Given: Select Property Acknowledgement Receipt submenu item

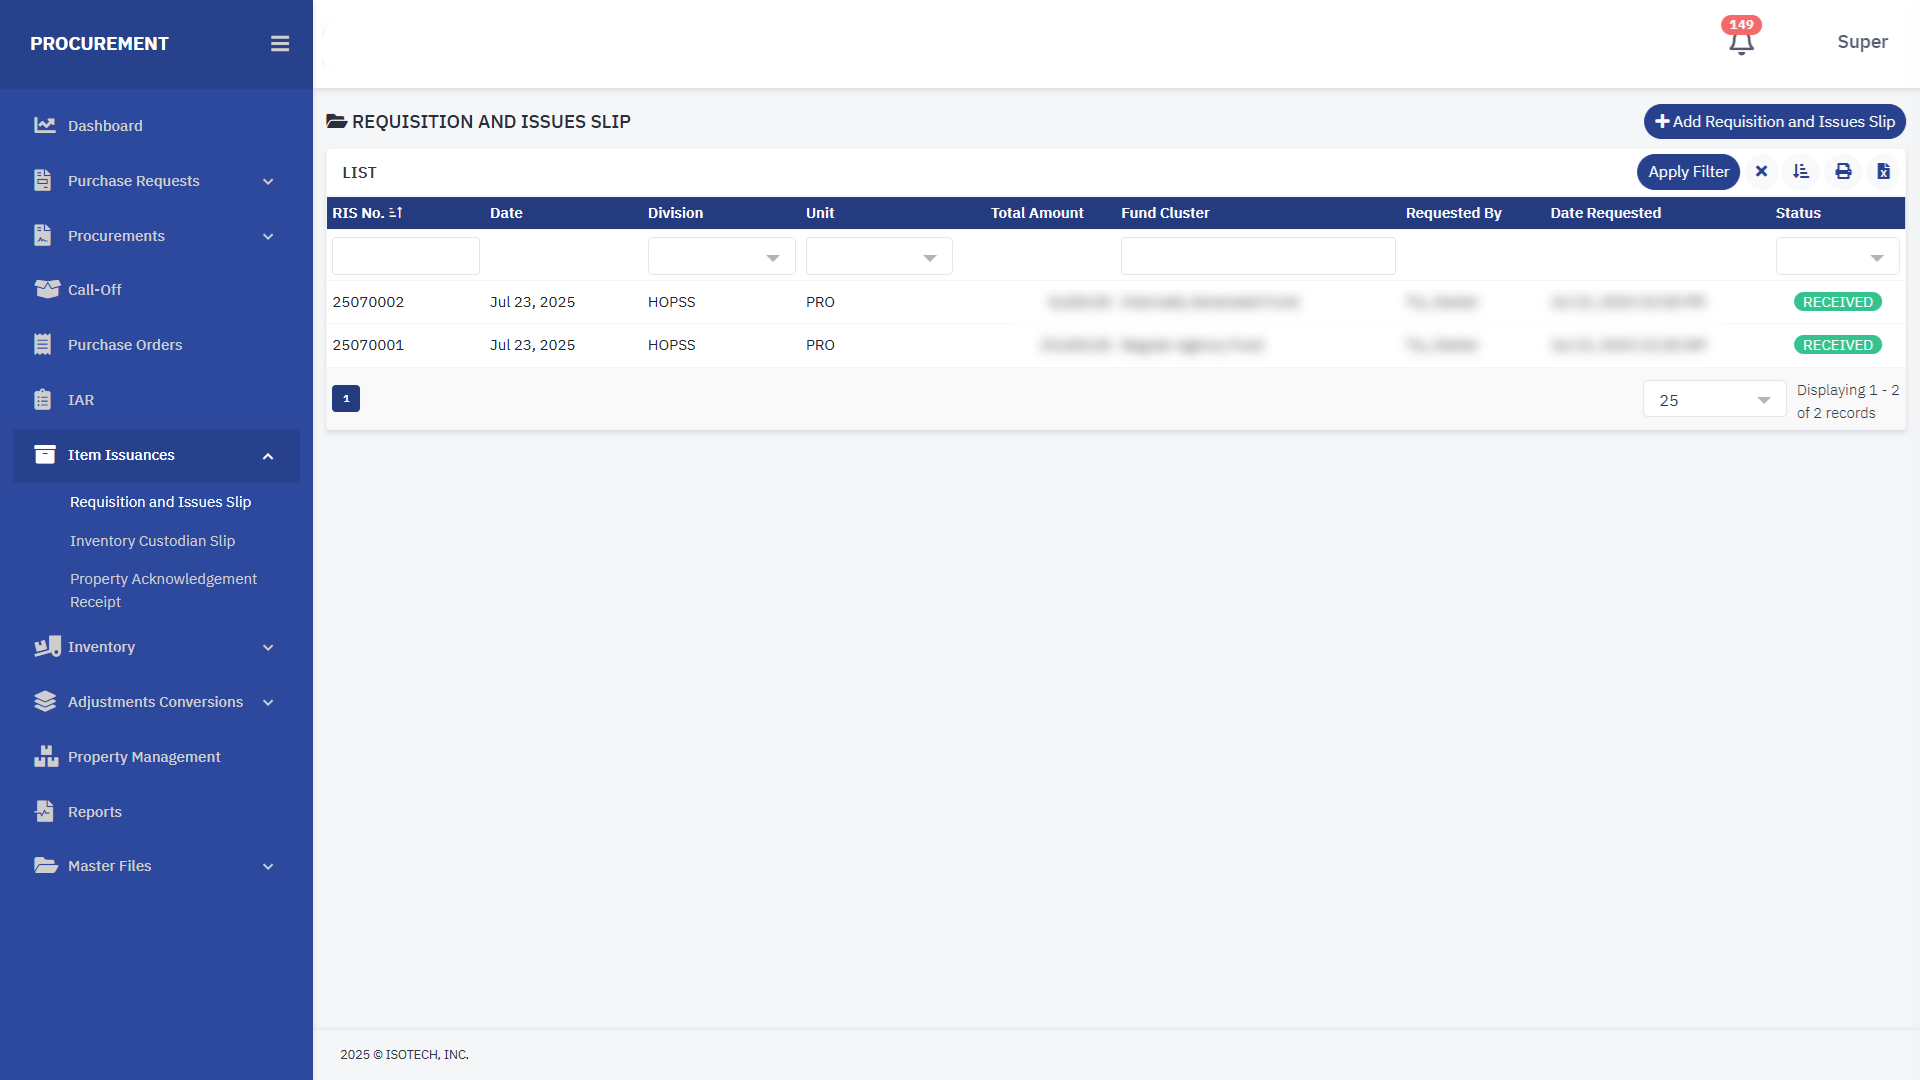Looking at the screenshot, I should 163,590.
